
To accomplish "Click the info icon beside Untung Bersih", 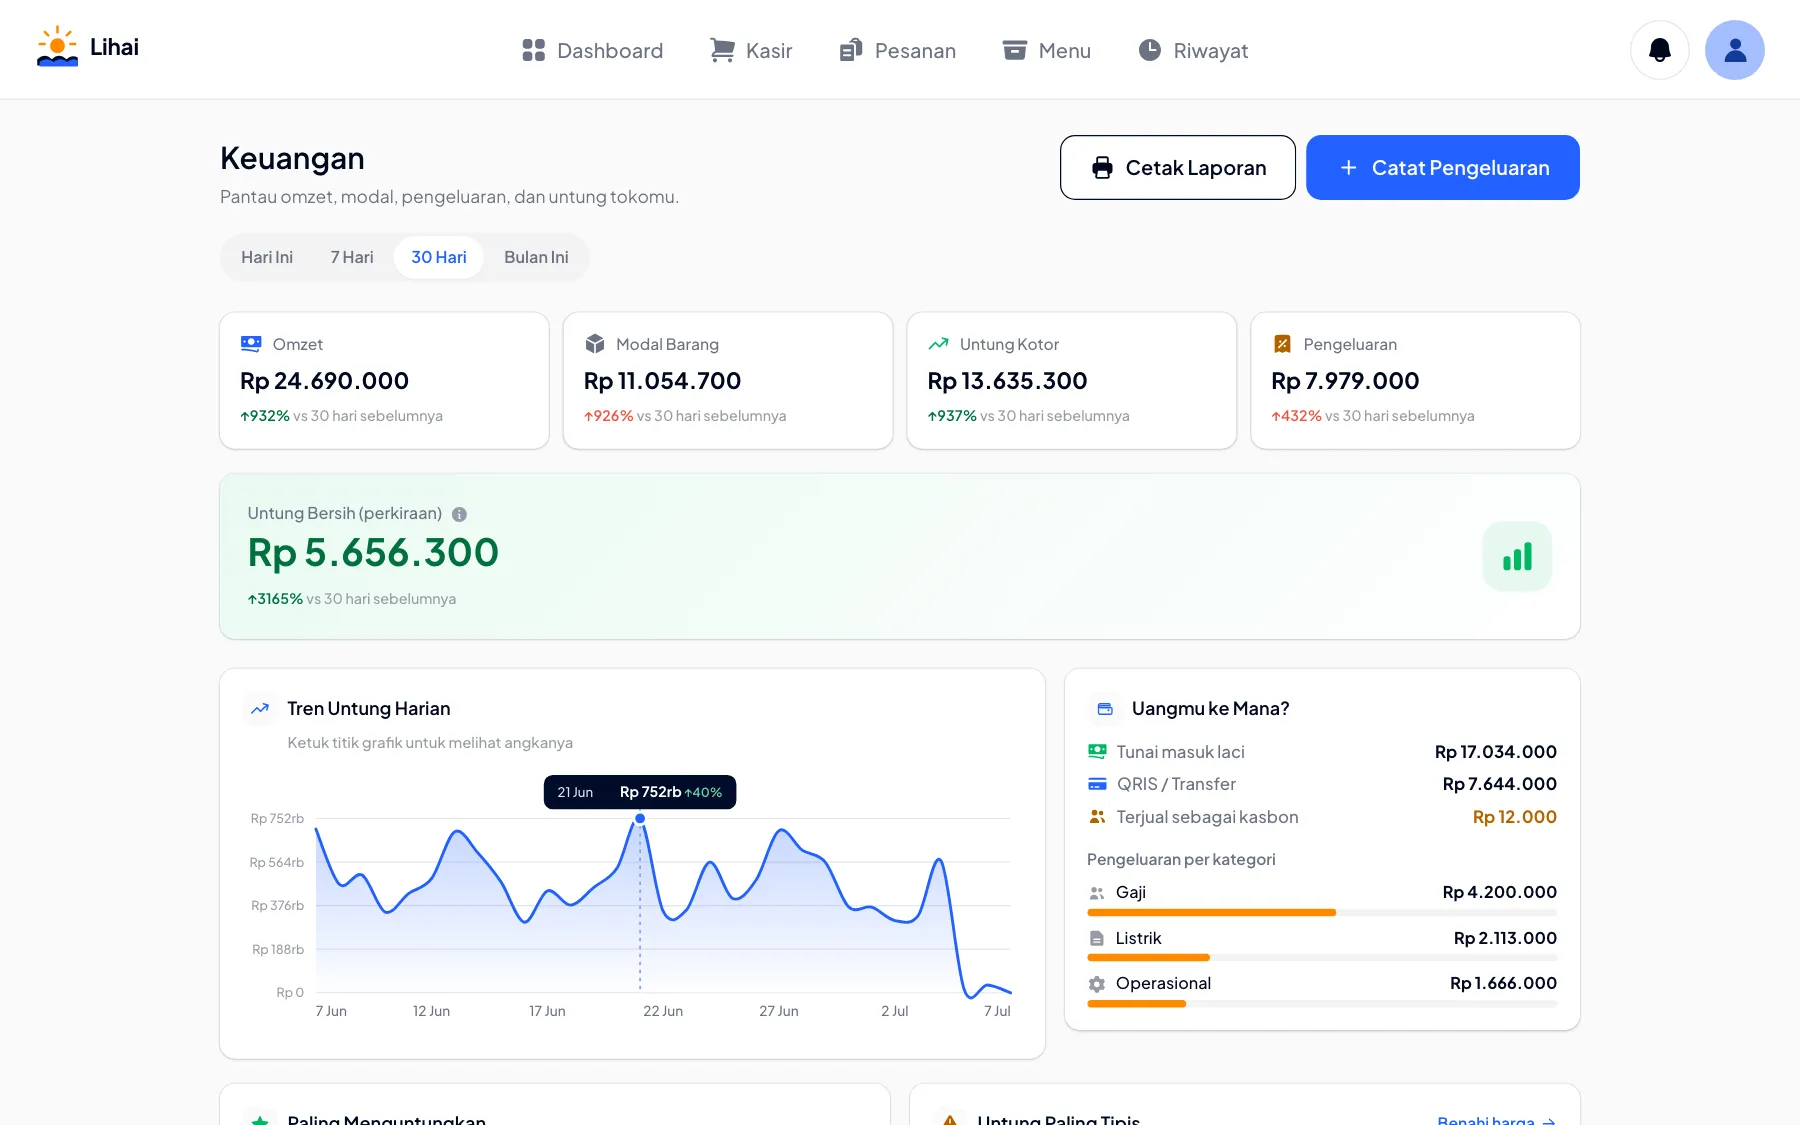I will (x=459, y=514).
